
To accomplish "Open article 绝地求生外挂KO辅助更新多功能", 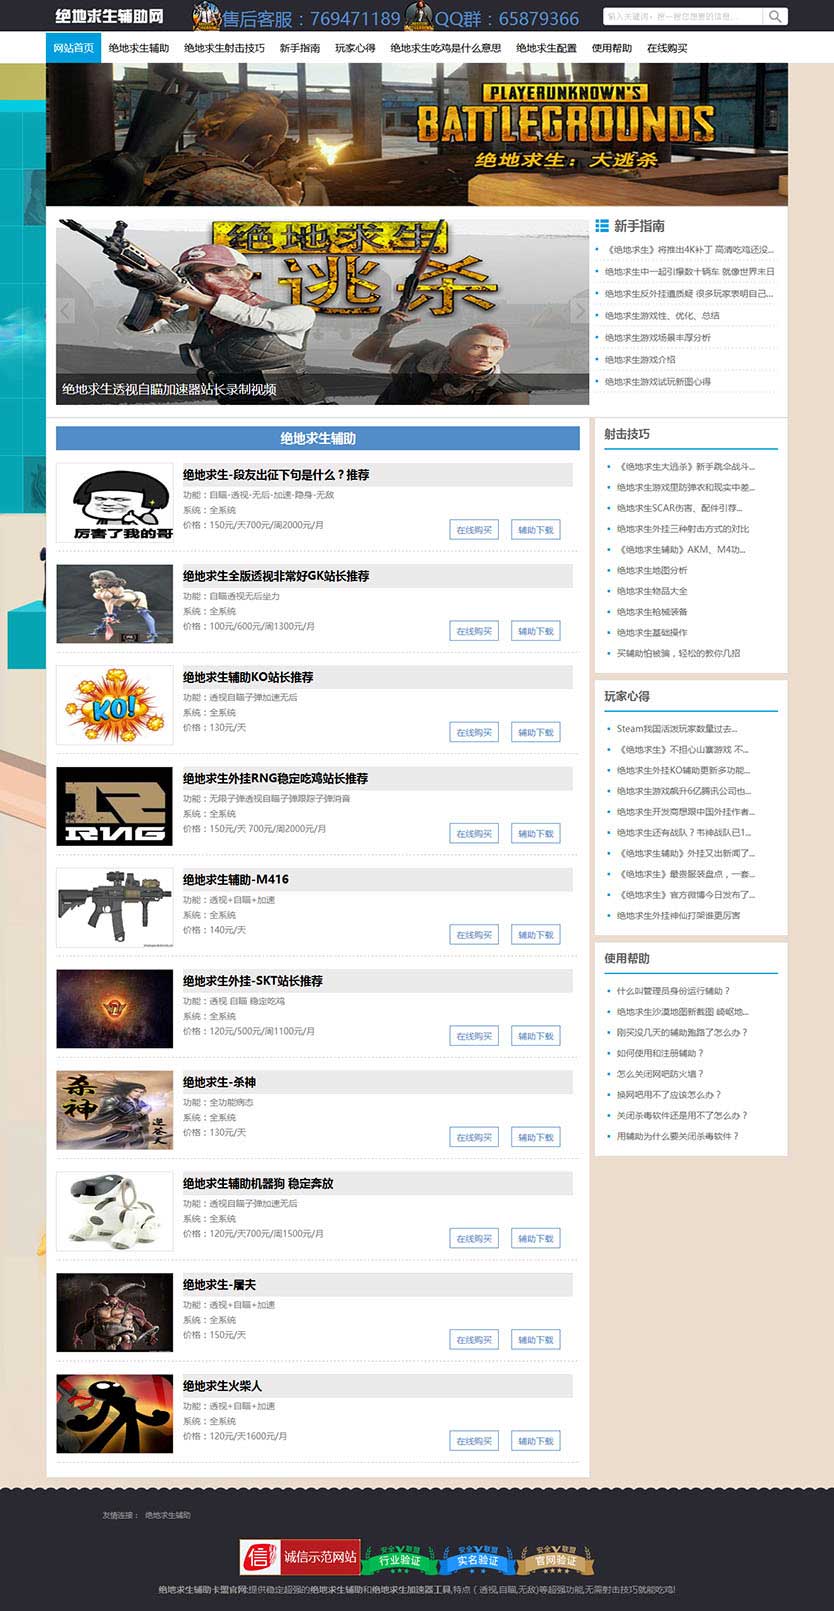I will click(x=683, y=770).
